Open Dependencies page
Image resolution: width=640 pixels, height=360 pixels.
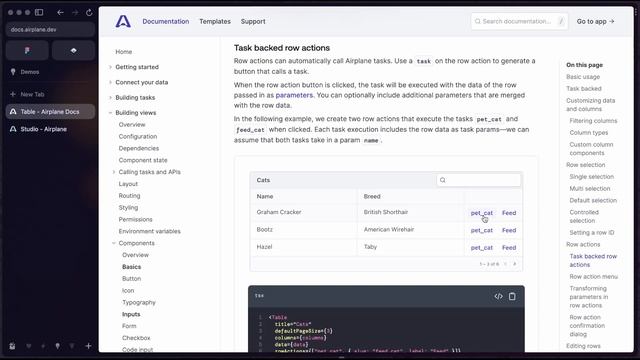tap(139, 148)
